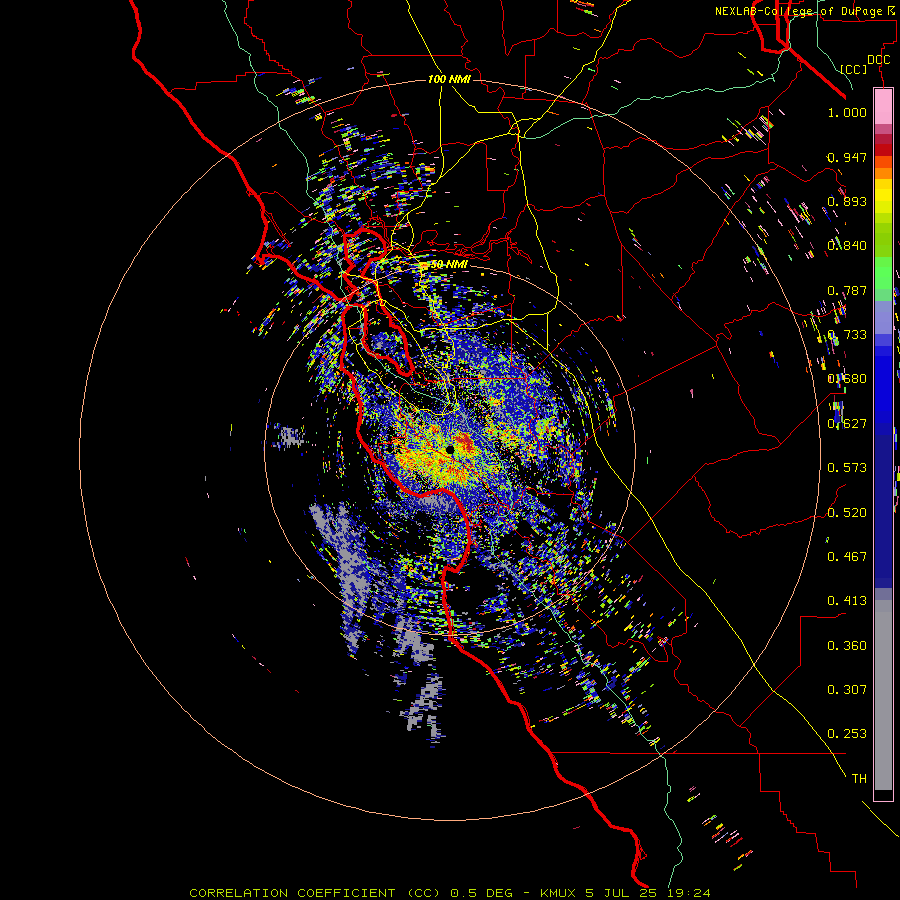Select the 0.413 legend value

[x=847, y=601]
